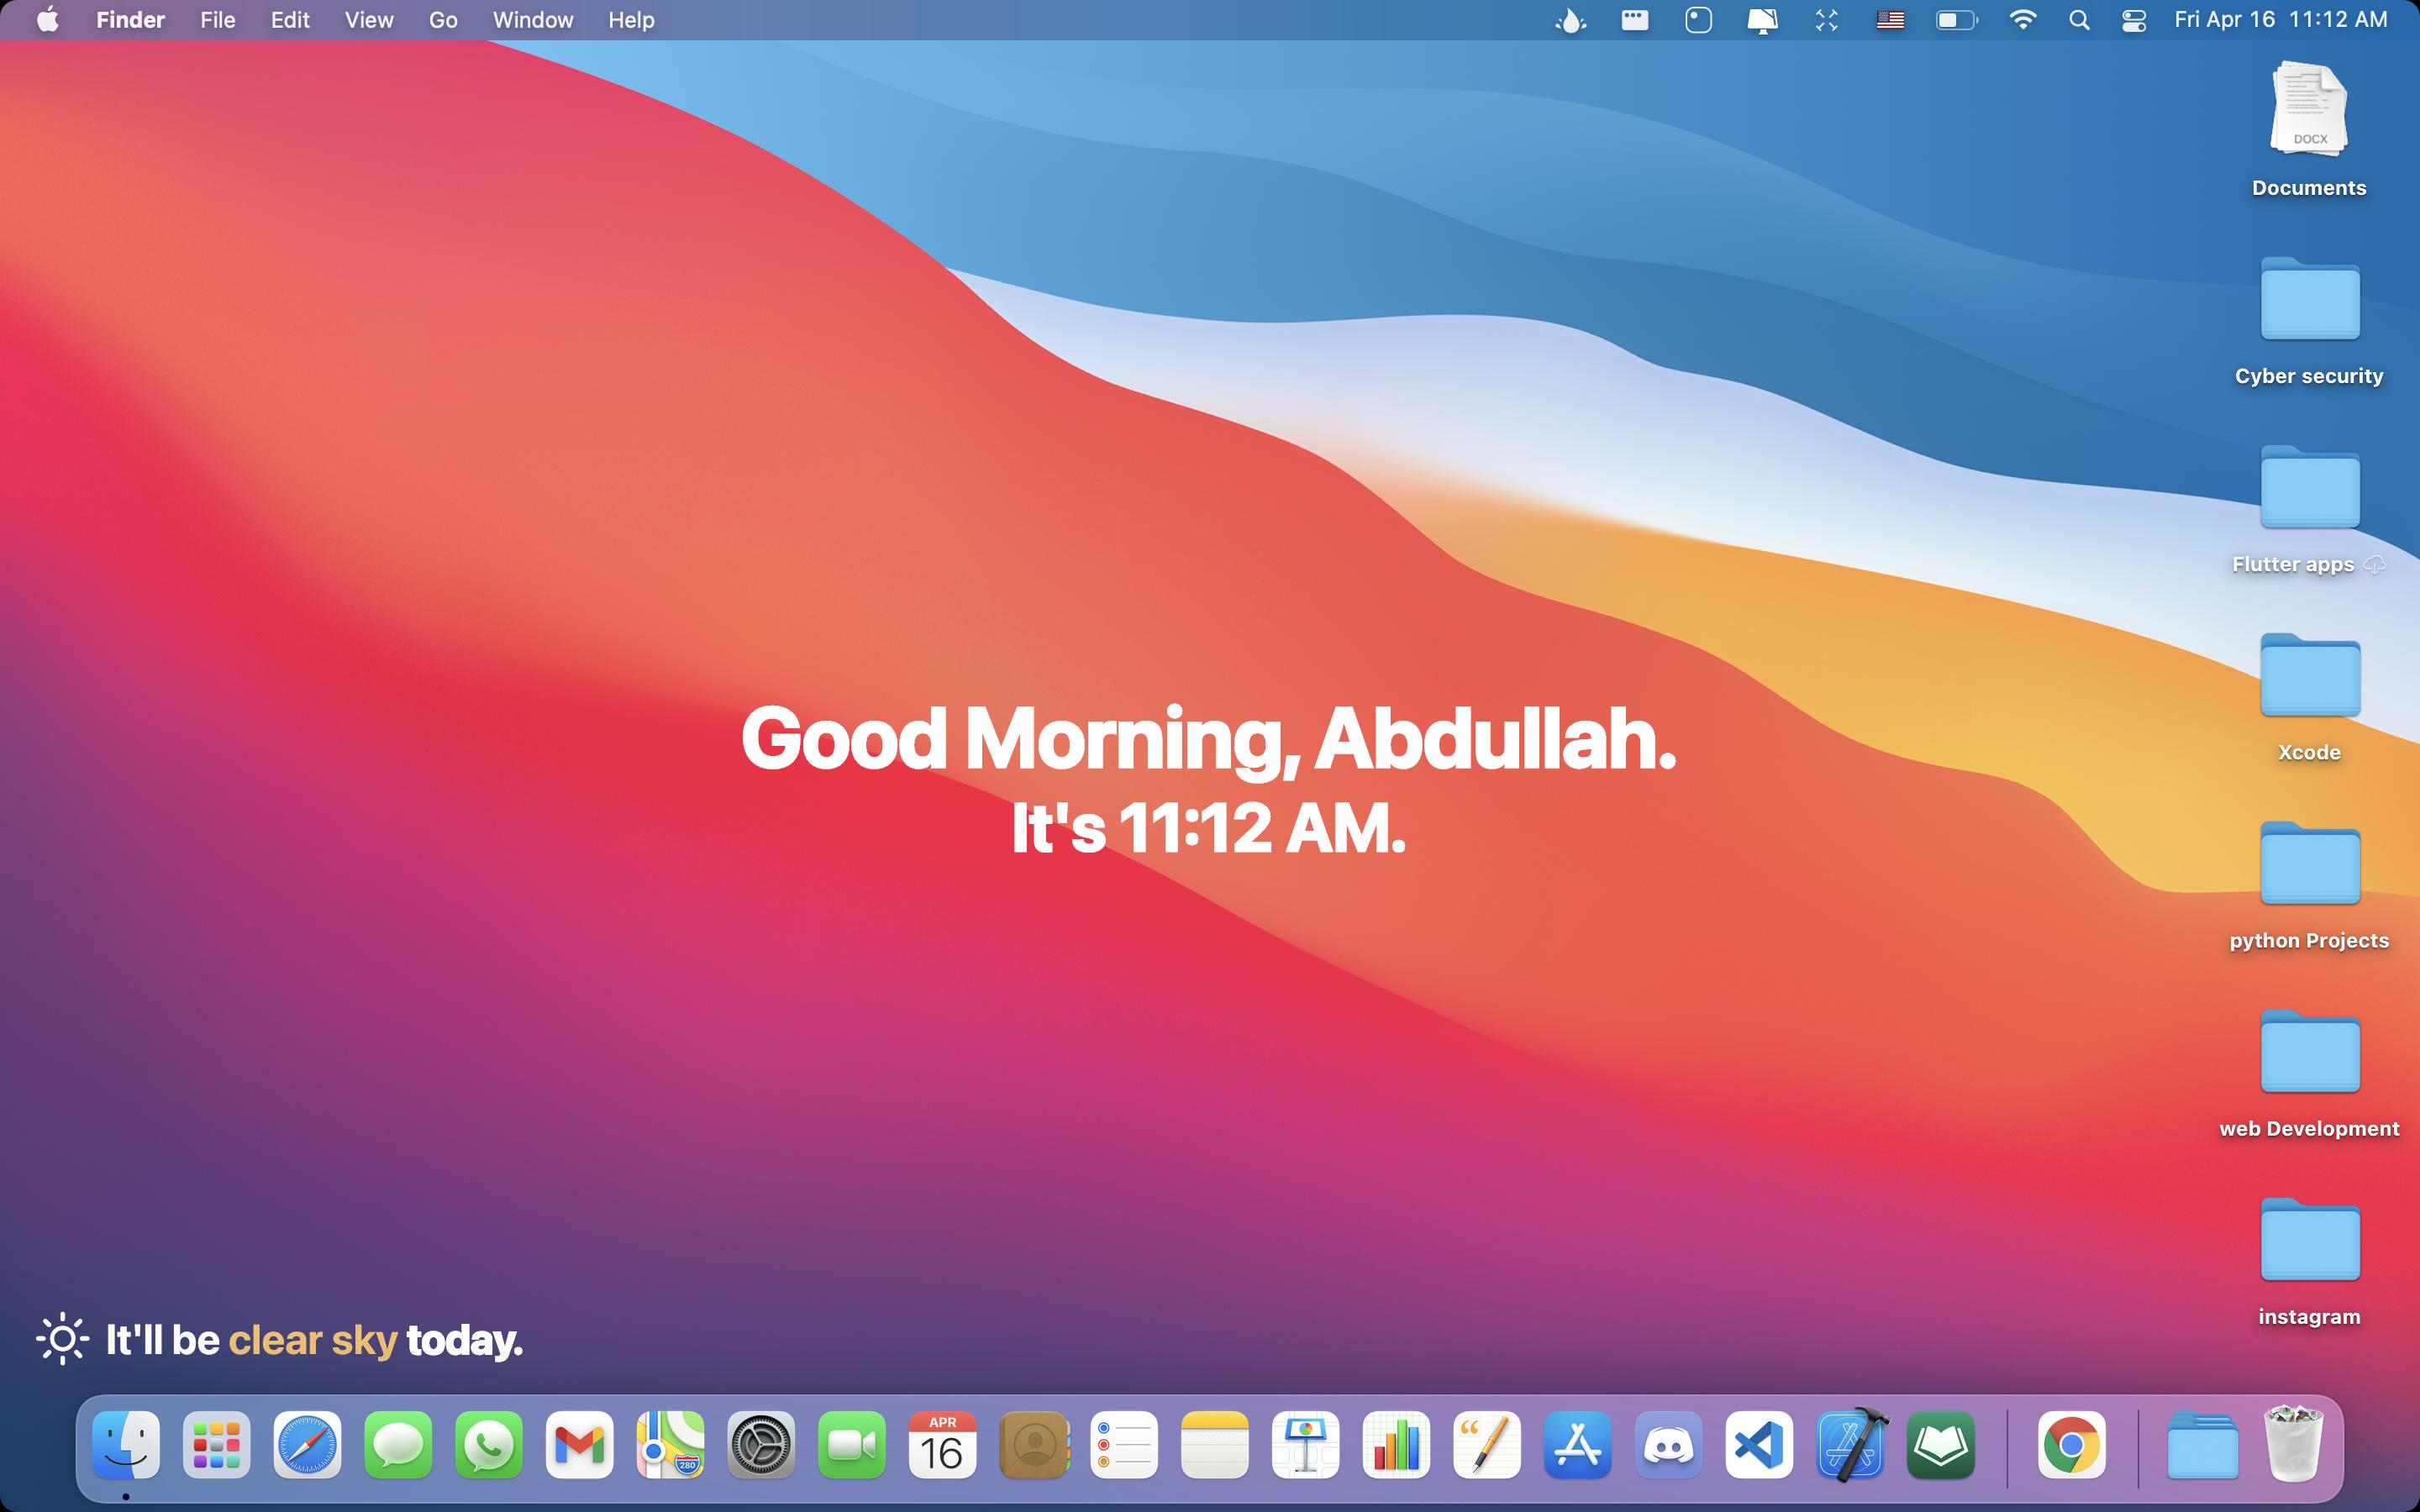This screenshot has width=2420, height=1512.
Task: Open the Go menu
Action: [443, 20]
